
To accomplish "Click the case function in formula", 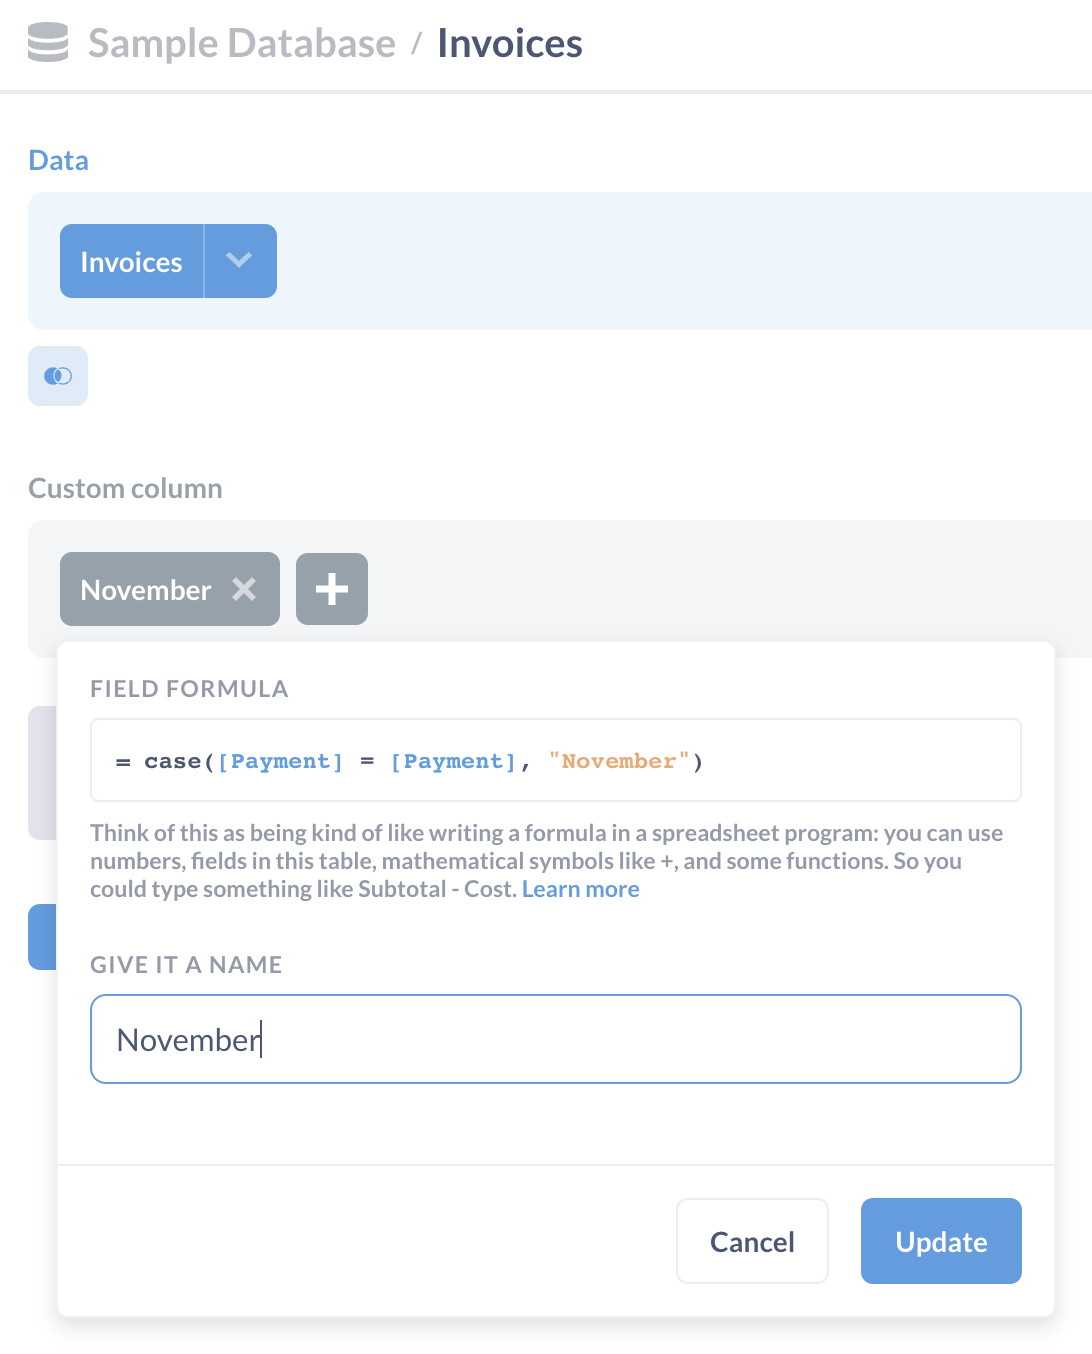I will (x=172, y=761).
